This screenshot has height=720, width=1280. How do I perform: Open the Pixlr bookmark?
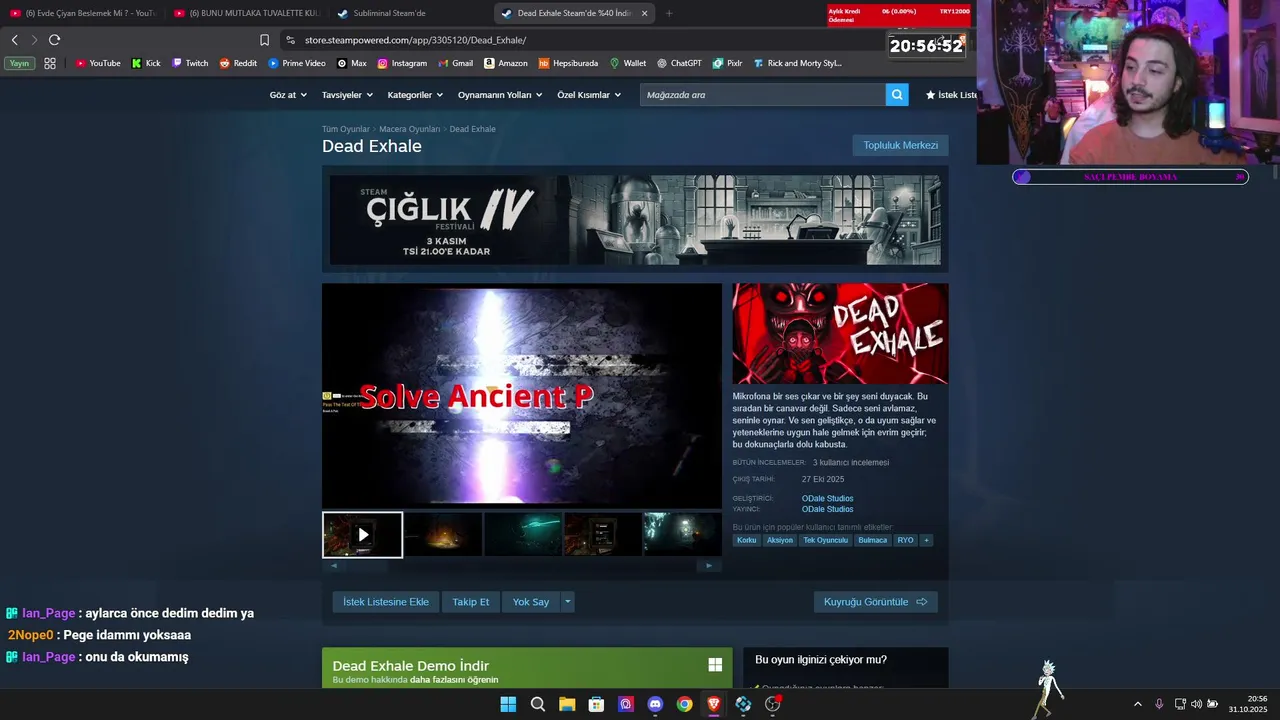click(727, 63)
